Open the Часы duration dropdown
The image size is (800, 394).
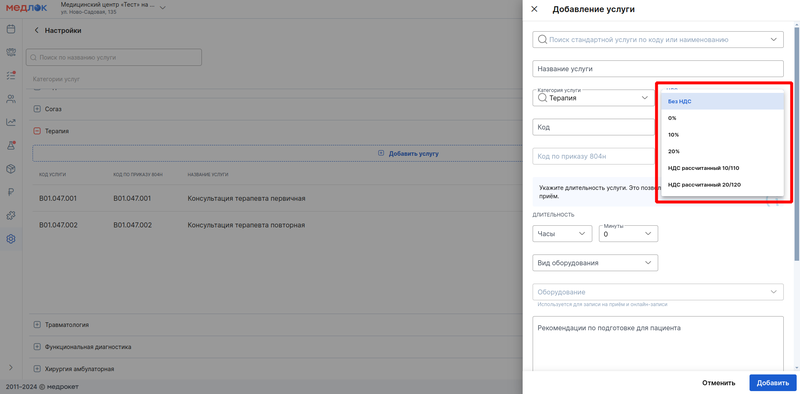coord(562,233)
